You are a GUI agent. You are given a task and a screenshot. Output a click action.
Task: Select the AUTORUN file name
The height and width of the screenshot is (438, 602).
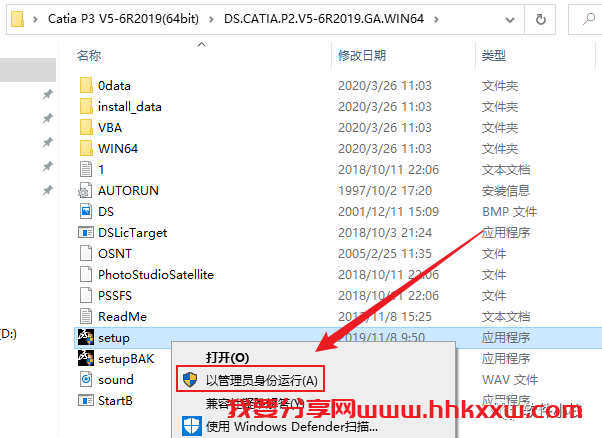coord(128,190)
